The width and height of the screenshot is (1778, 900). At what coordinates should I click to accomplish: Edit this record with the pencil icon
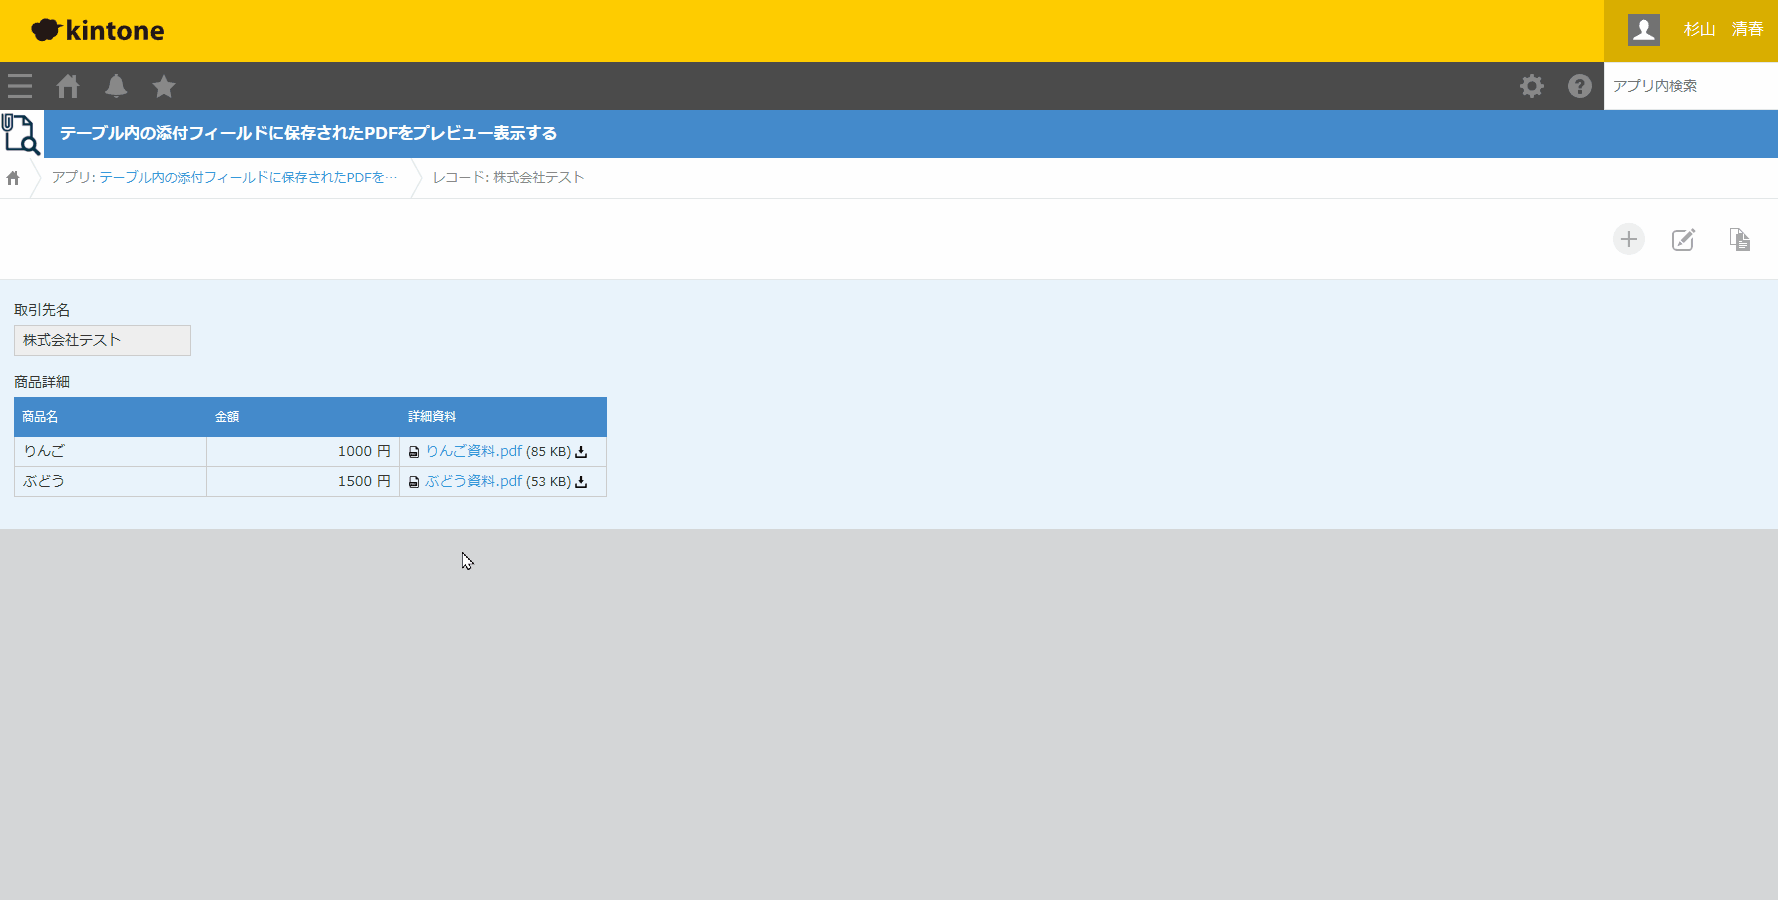click(x=1684, y=239)
